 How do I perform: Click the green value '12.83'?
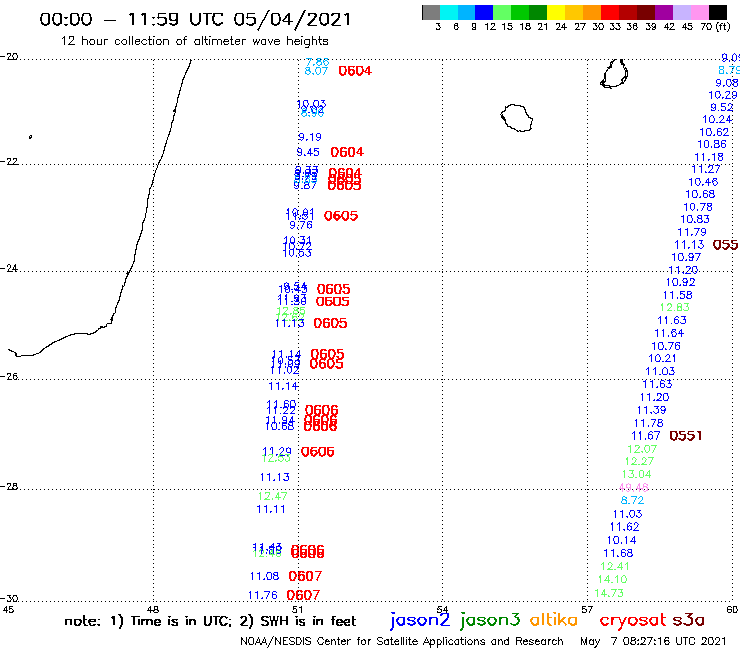click(674, 307)
